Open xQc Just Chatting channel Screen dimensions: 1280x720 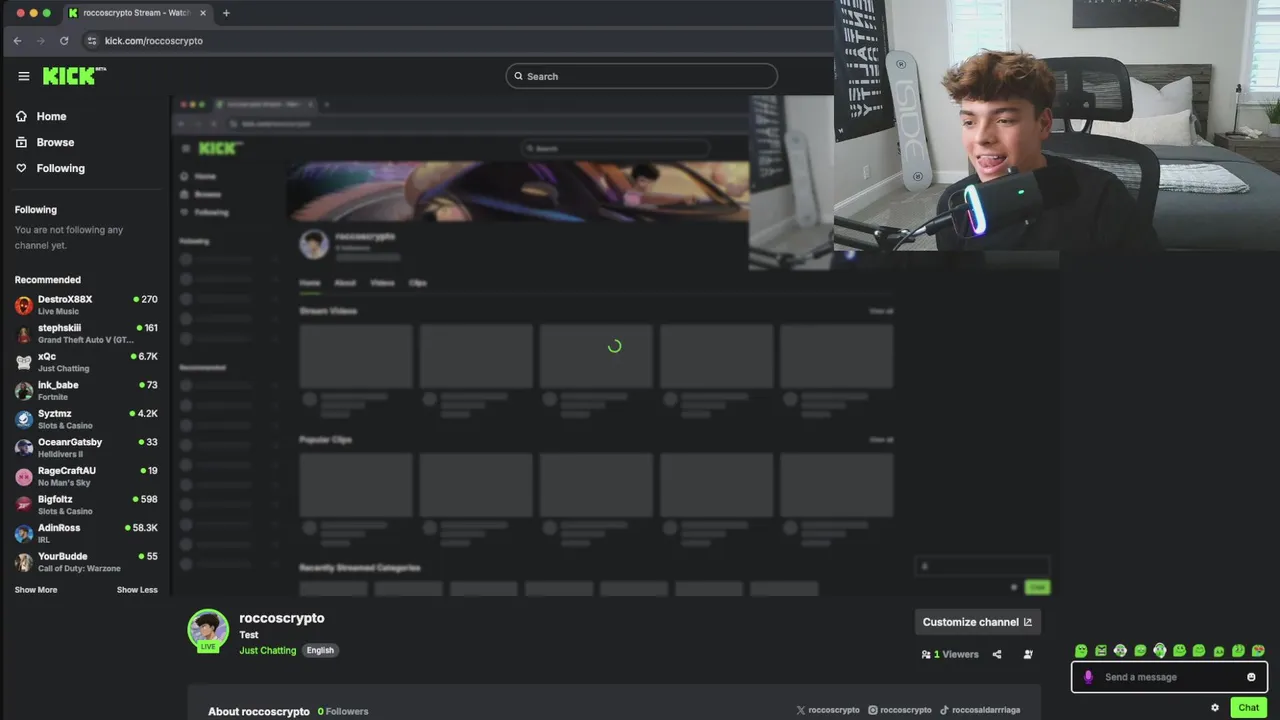pyautogui.click(x=86, y=362)
